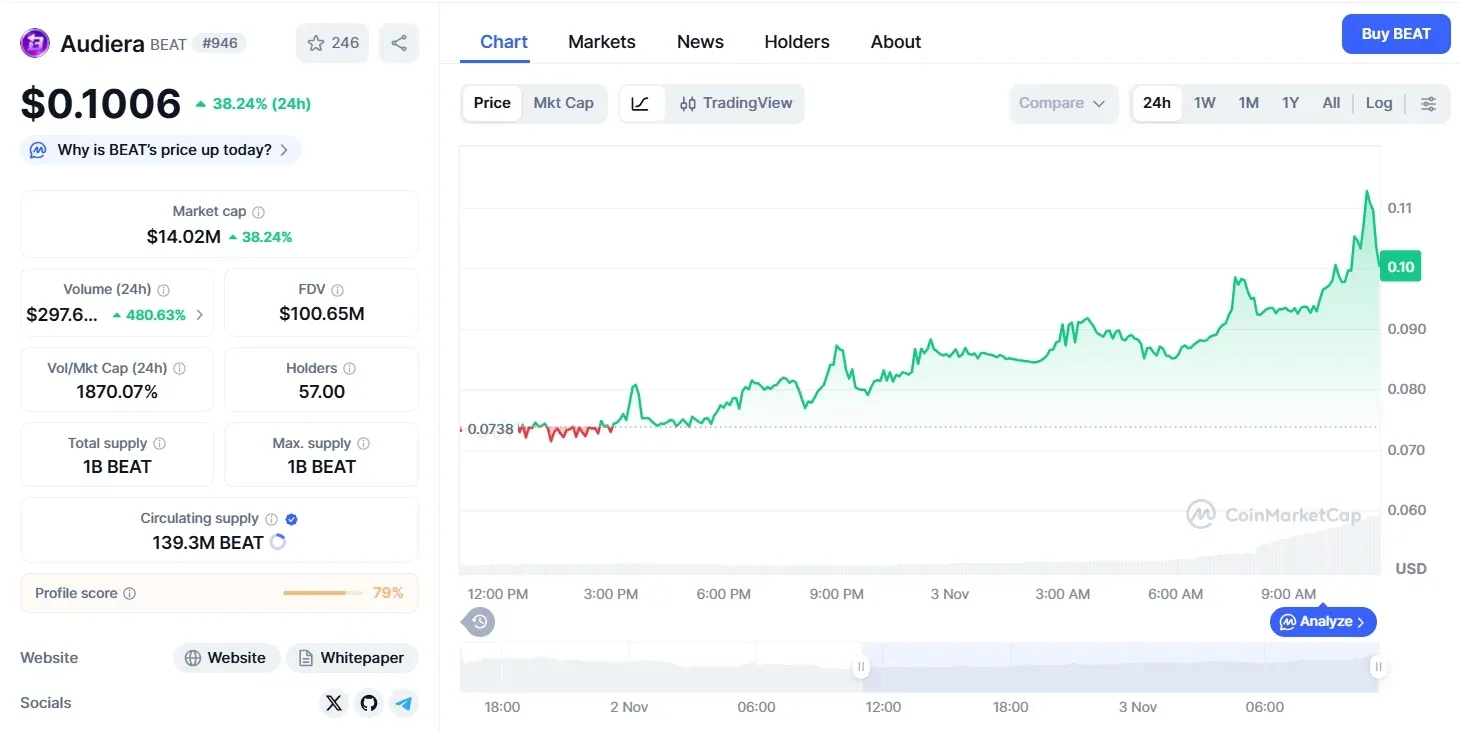Open the Whitepaper link
This screenshot has width=1461, height=732.
(352, 657)
